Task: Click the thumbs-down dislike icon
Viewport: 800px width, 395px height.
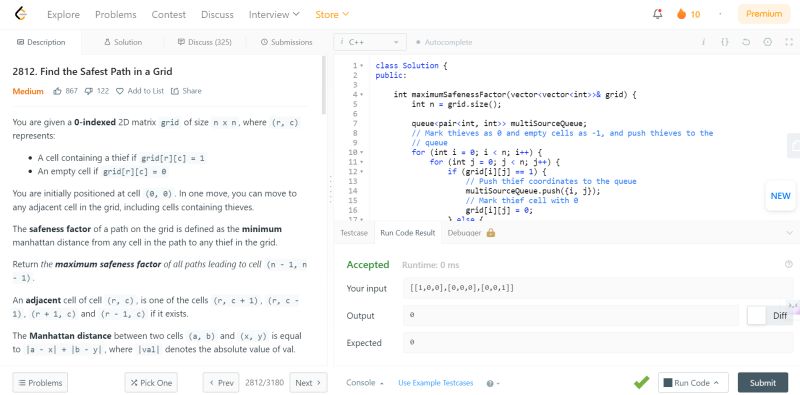Action: (x=89, y=91)
